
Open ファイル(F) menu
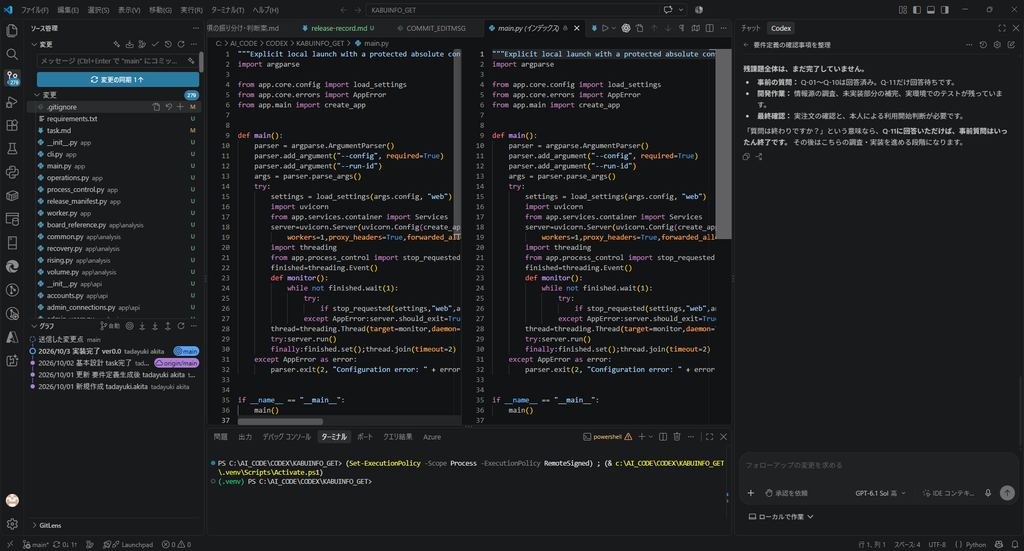tap(35, 10)
